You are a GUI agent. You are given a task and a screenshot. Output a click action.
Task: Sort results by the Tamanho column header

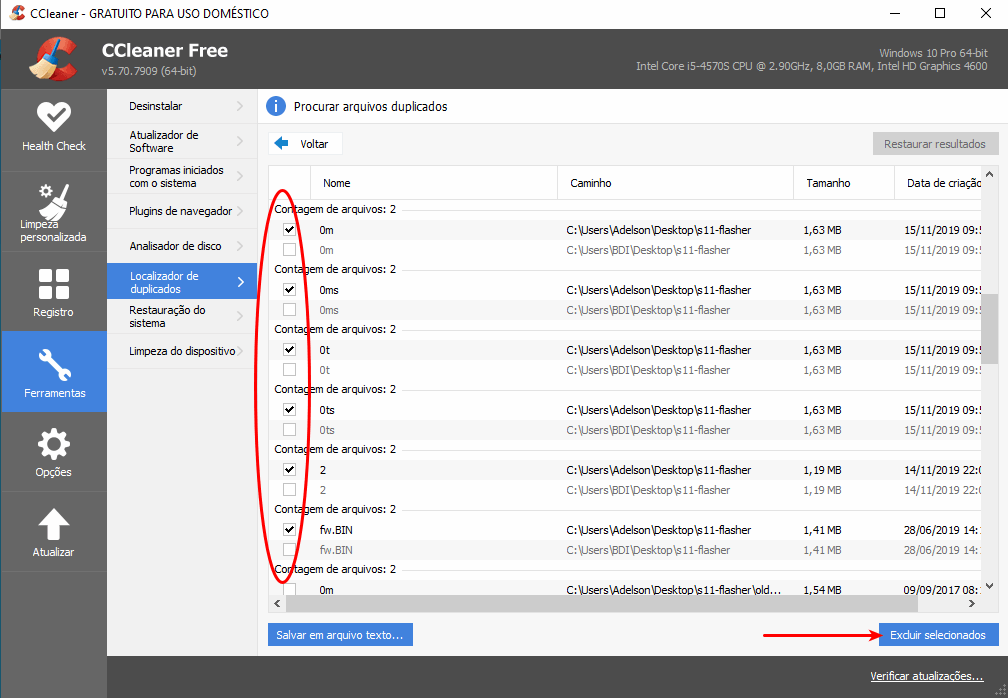844,183
